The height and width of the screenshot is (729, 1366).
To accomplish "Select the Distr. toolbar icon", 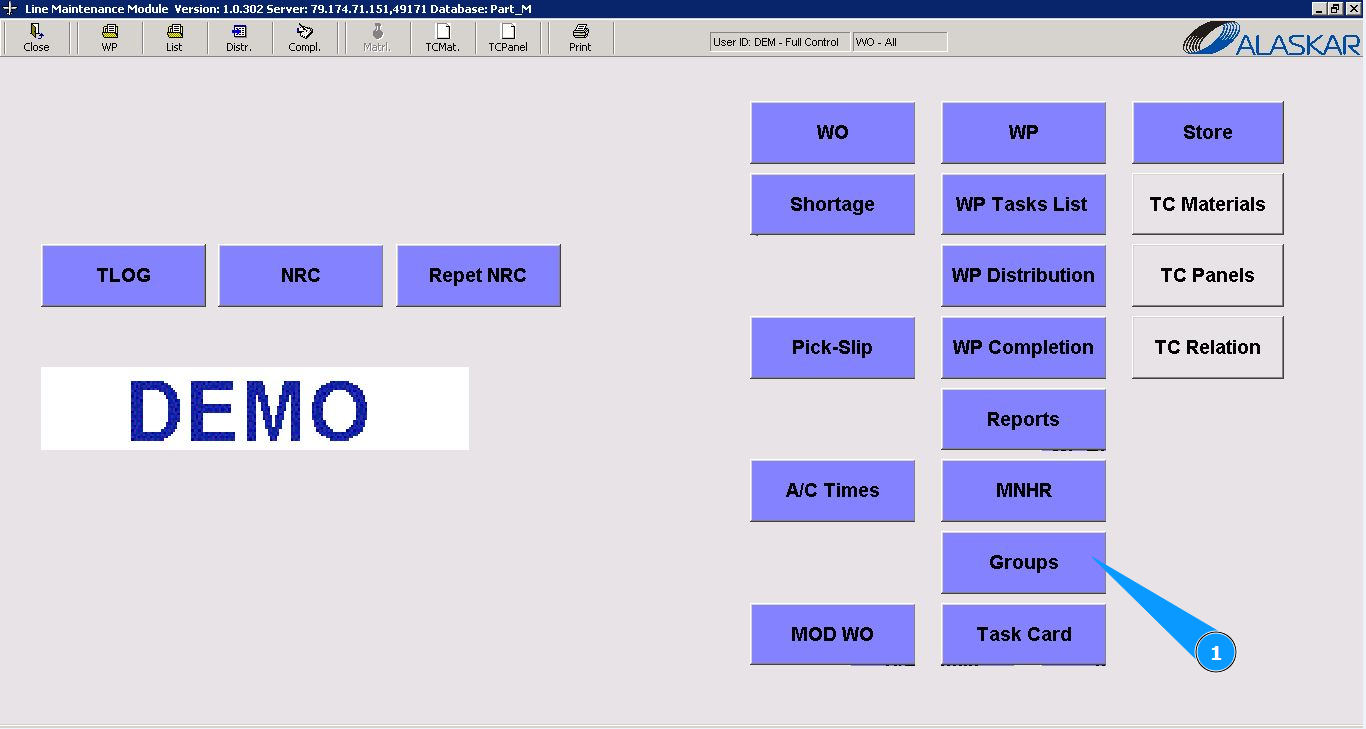I will 239,38.
